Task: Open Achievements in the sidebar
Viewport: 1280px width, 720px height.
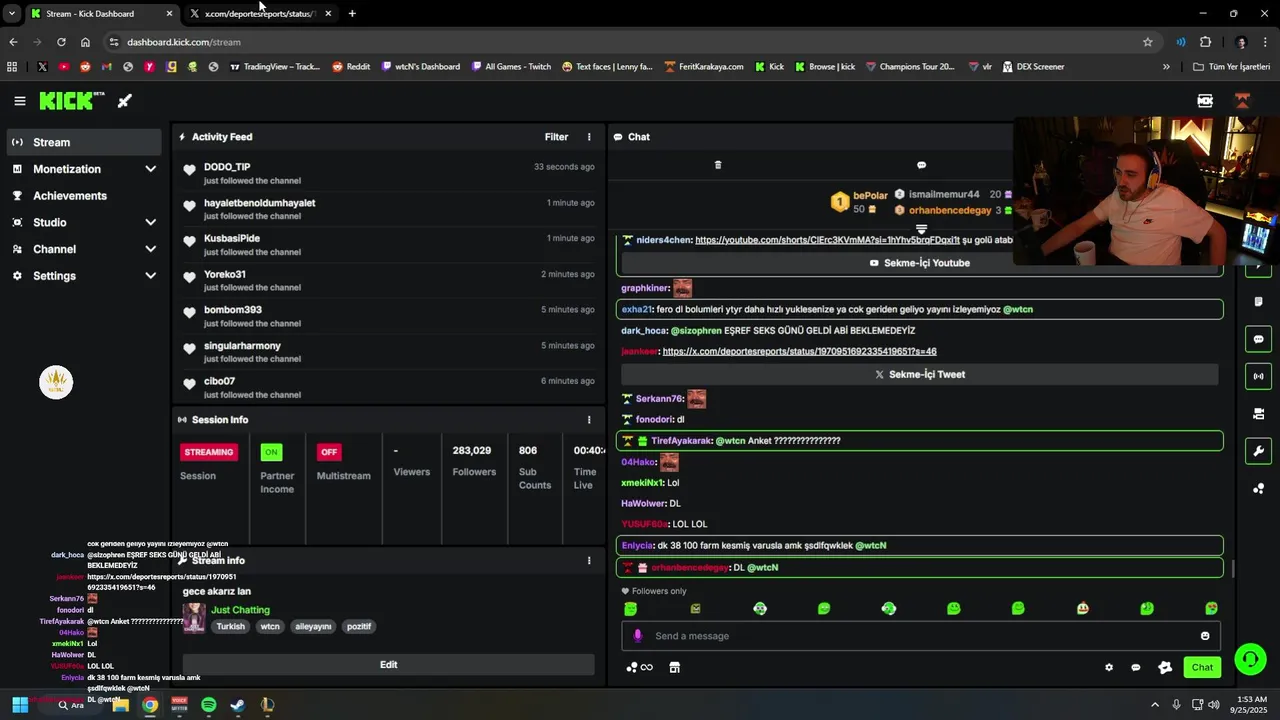Action: click(x=84, y=196)
